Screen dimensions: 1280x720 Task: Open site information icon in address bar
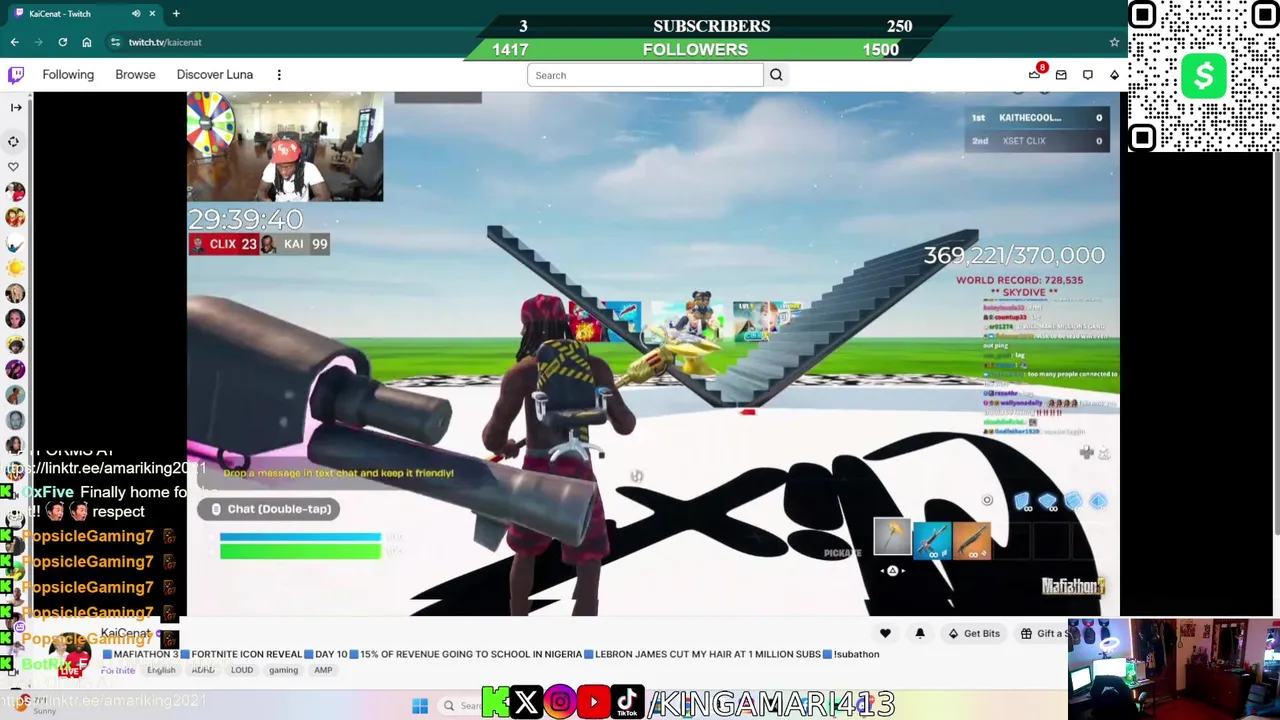[116, 42]
